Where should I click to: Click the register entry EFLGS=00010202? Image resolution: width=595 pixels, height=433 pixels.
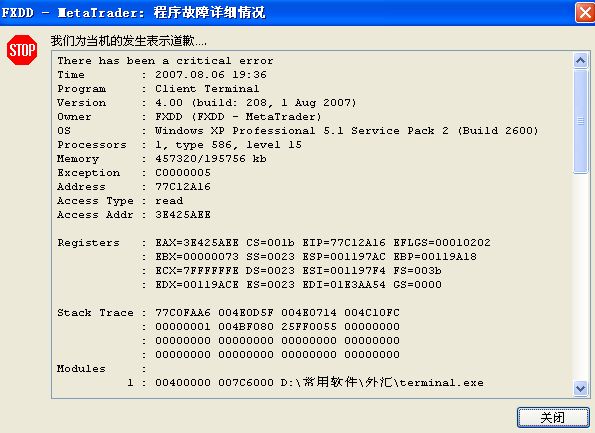tap(442, 242)
